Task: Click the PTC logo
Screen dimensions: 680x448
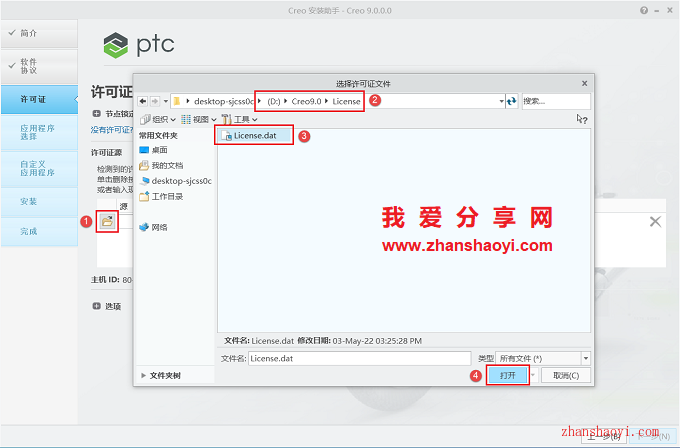Action: pyautogui.click(x=139, y=45)
